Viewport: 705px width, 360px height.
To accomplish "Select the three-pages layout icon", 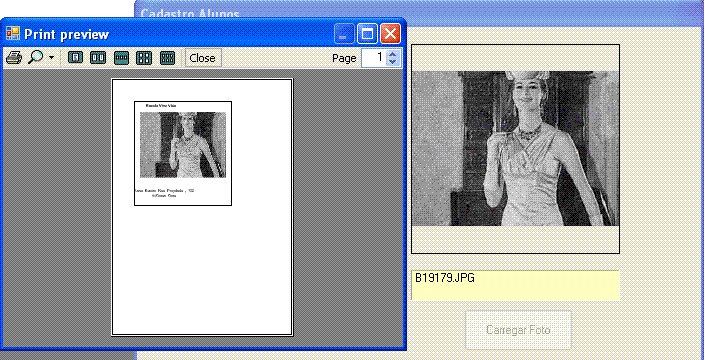I will pyautogui.click(x=121, y=58).
